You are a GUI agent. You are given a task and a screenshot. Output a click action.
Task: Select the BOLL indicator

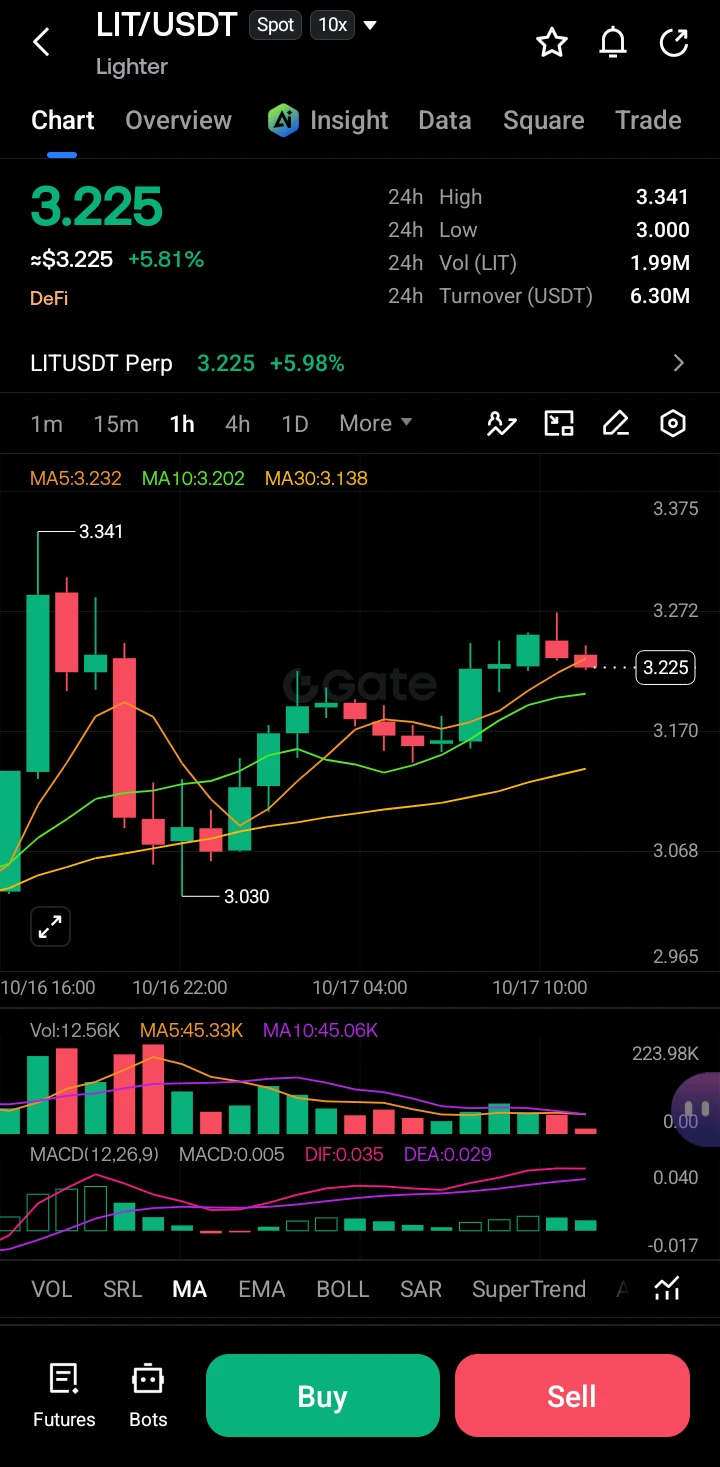343,1289
